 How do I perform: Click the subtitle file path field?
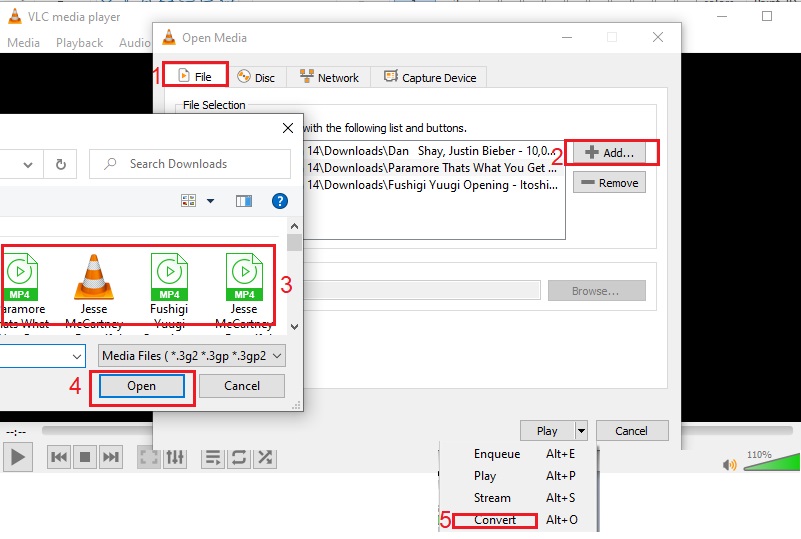pos(421,290)
